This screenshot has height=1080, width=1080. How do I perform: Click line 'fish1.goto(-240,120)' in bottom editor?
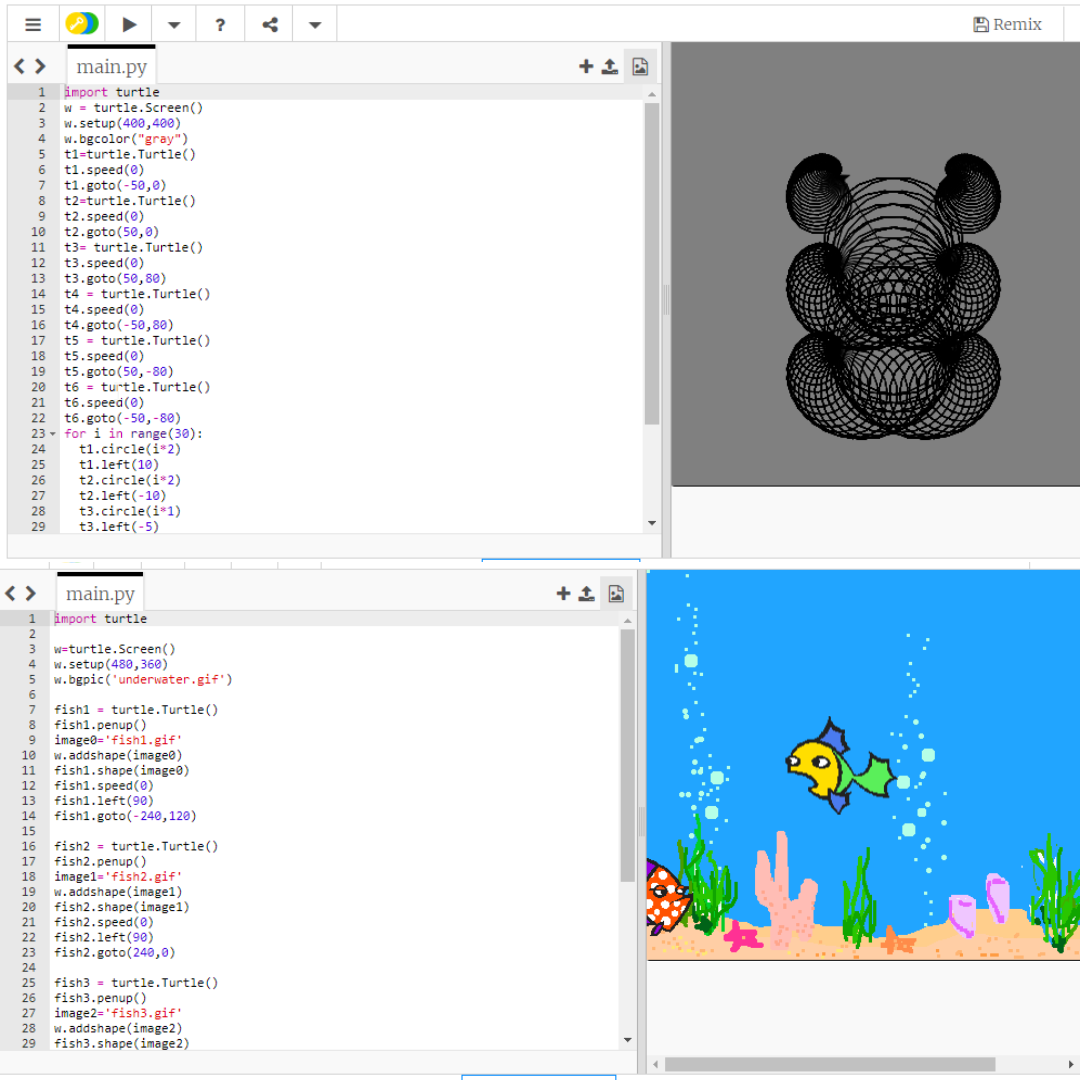[x=125, y=816]
